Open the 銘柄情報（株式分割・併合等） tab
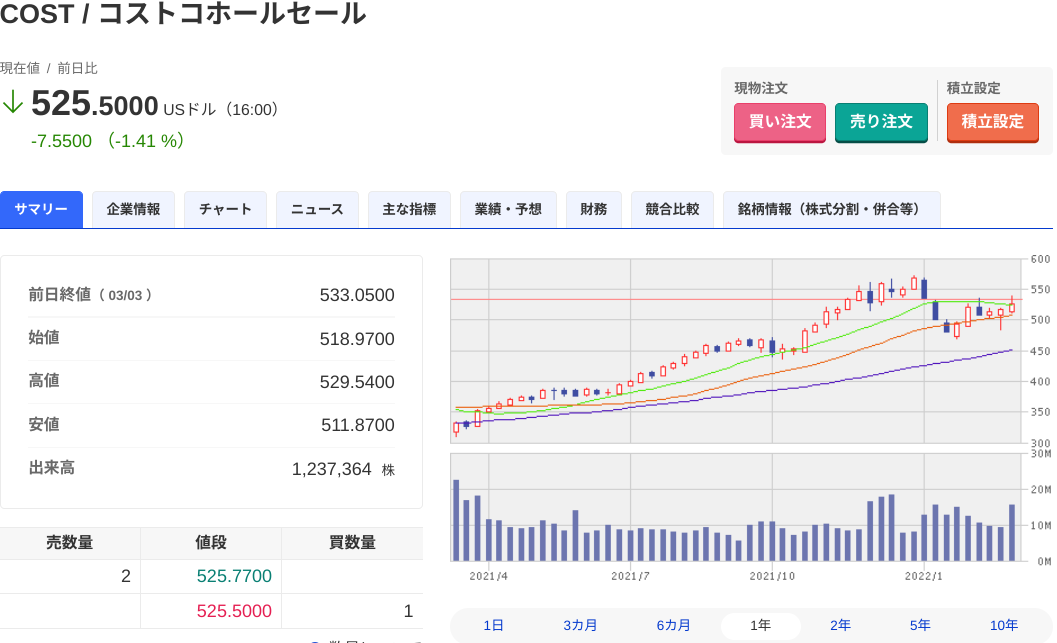Screen dimensions: 1057x643 831,210
